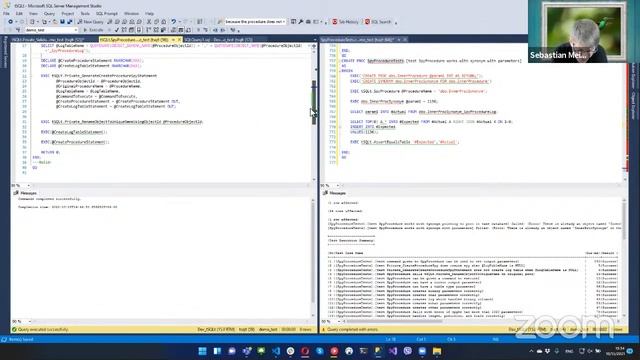Click the left editor's vertical scrollbar thumb
Image resolution: width=640 pixels, height=360 pixels.
[x=313, y=102]
